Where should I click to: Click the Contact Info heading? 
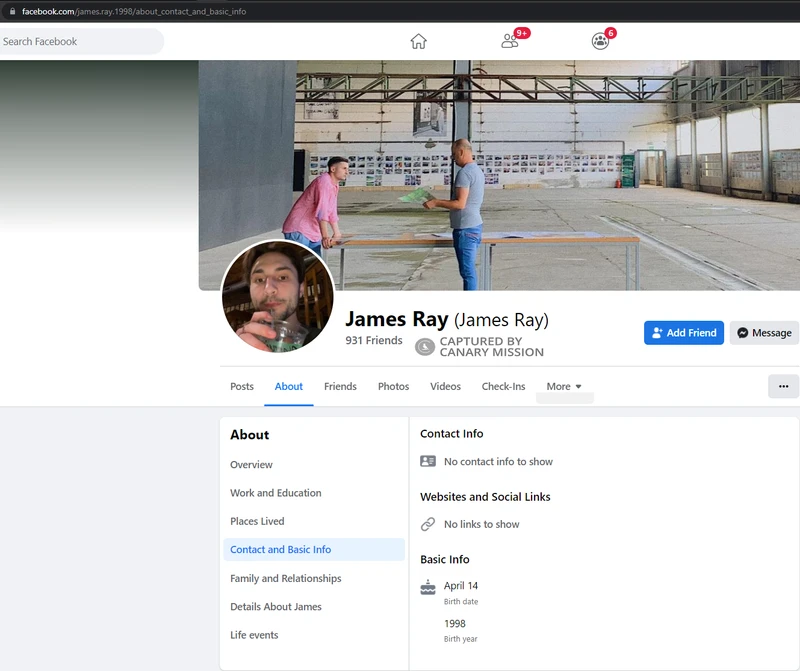point(452,434)
